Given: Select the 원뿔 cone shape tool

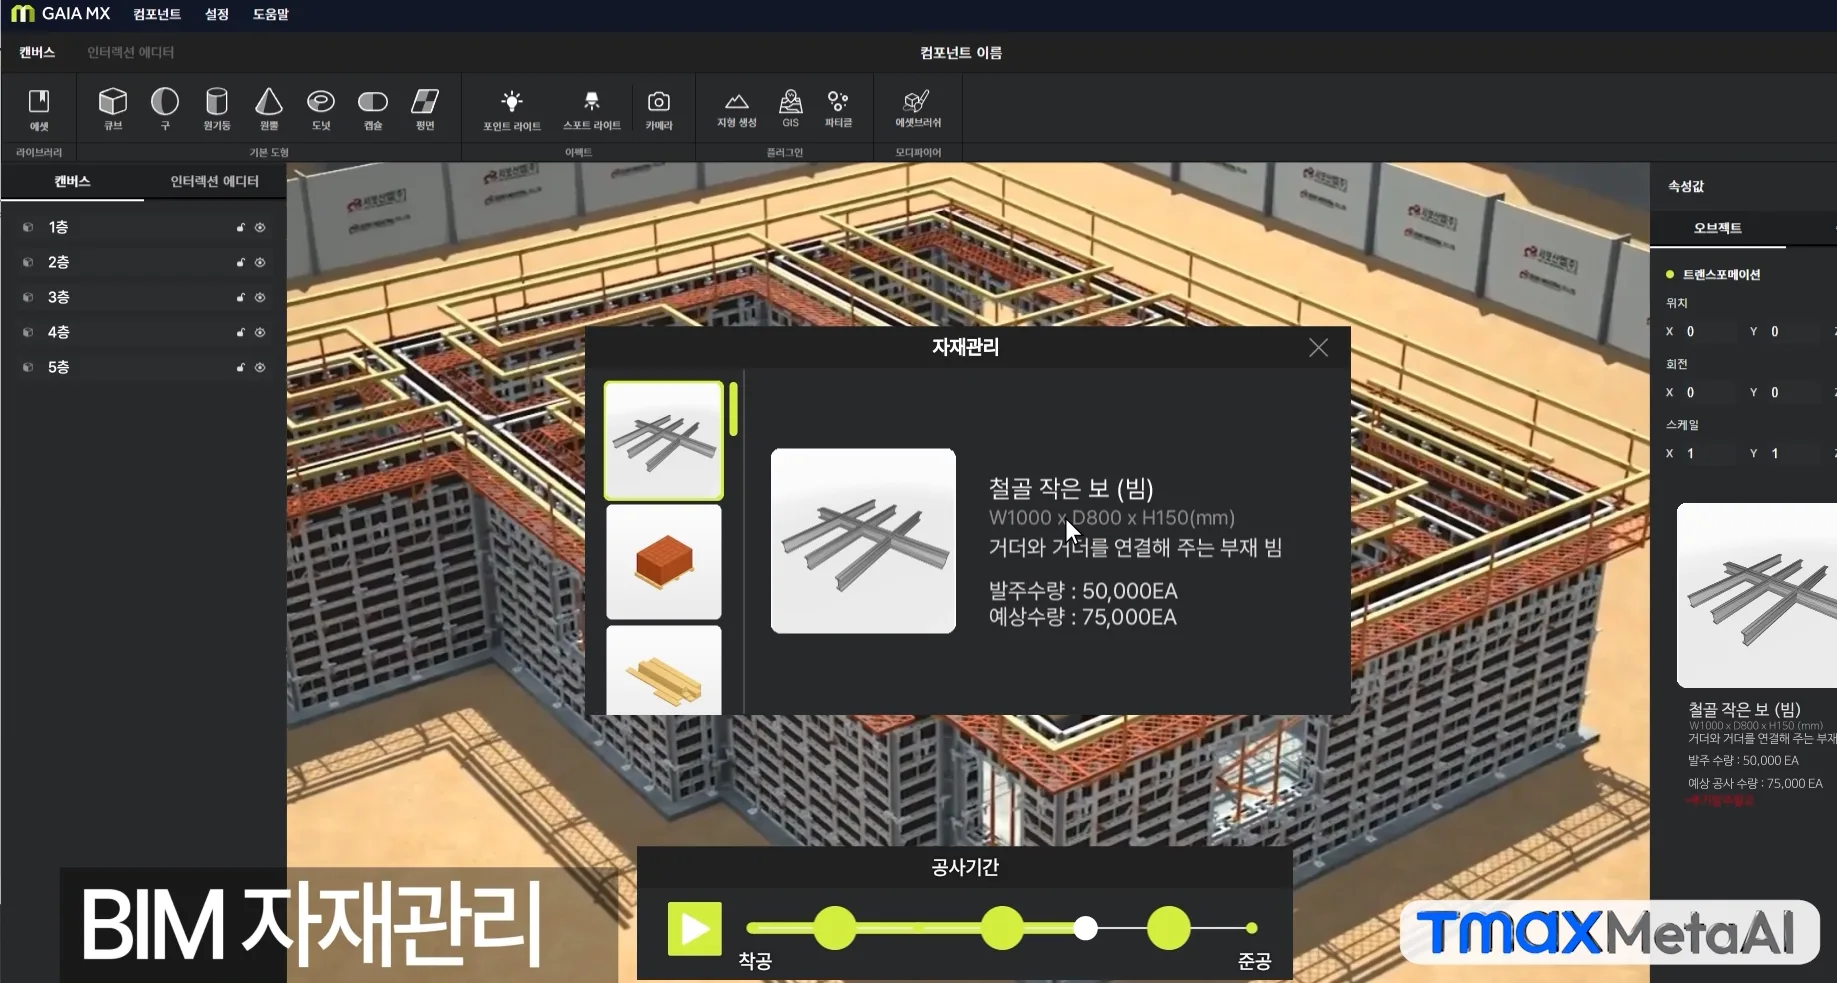Looking at the screenshot, I should click(x=269, y=109).
